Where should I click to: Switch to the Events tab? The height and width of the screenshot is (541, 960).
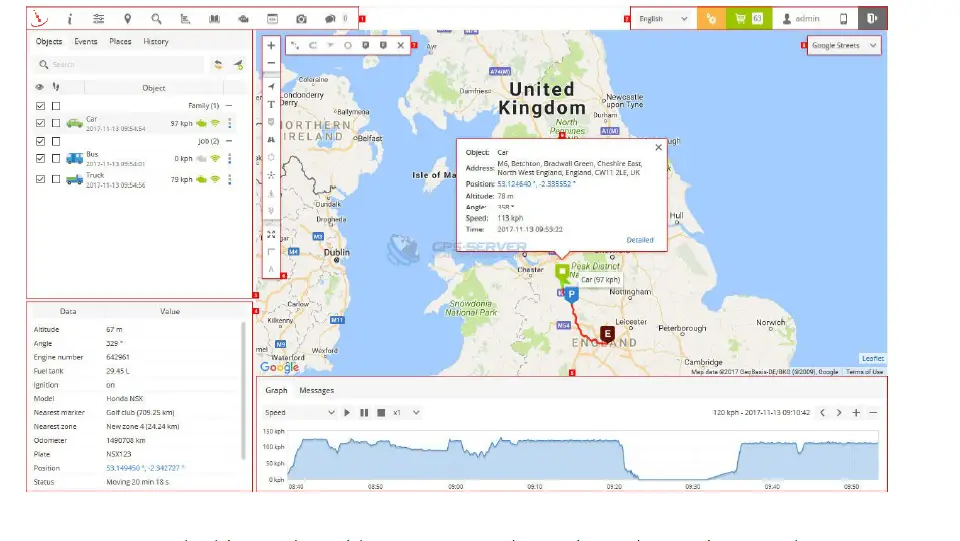[86, 42]
